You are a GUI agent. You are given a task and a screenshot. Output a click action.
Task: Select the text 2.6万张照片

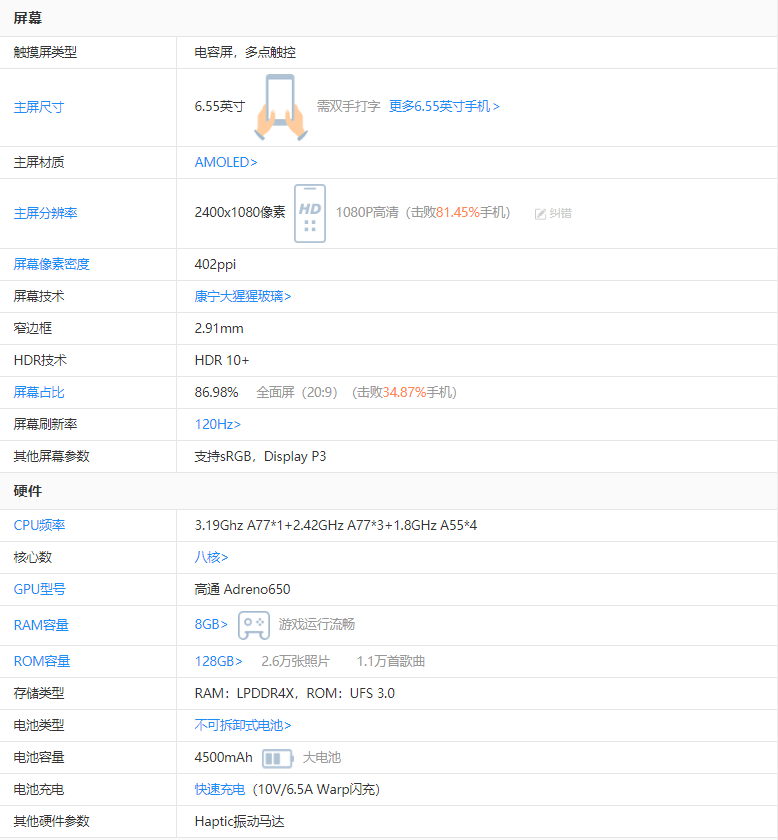(295, 661)
